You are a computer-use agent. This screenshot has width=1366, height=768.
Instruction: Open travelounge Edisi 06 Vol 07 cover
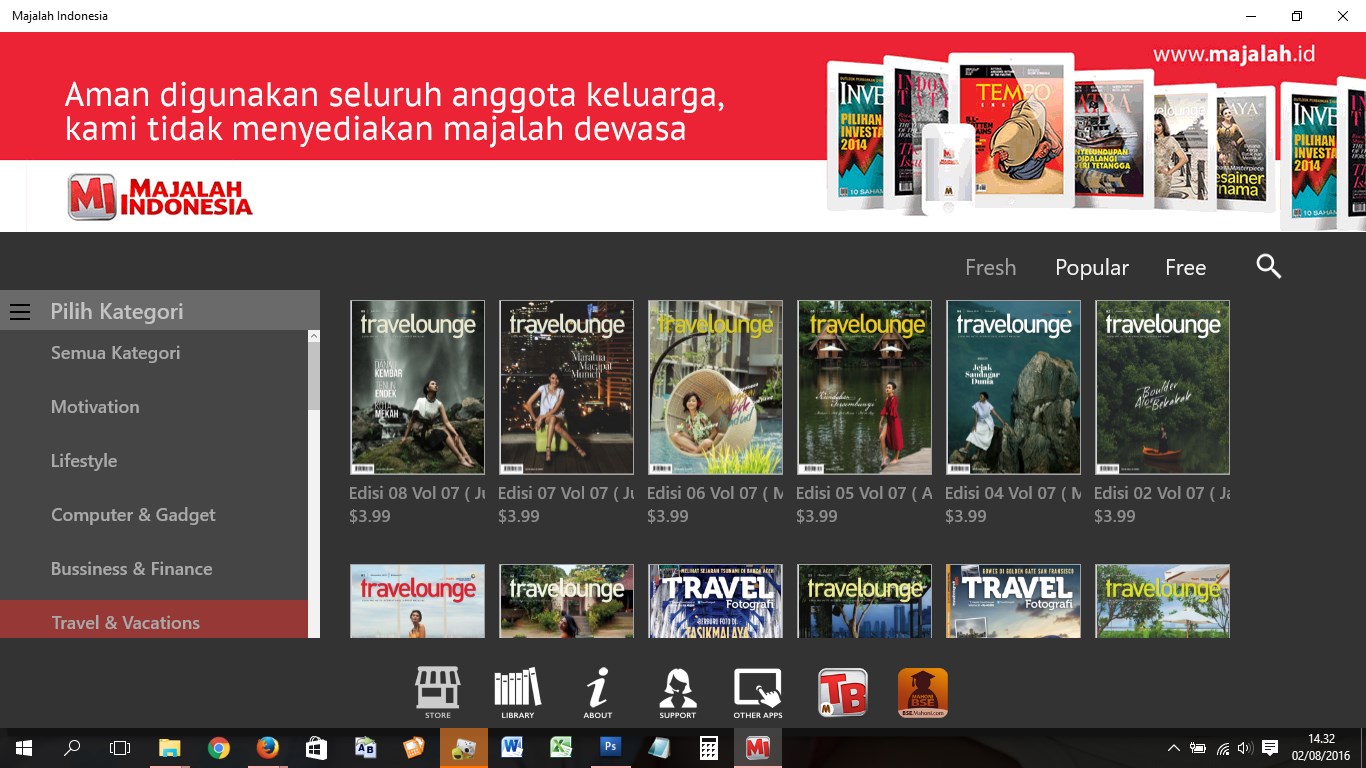tap(715, 387)
